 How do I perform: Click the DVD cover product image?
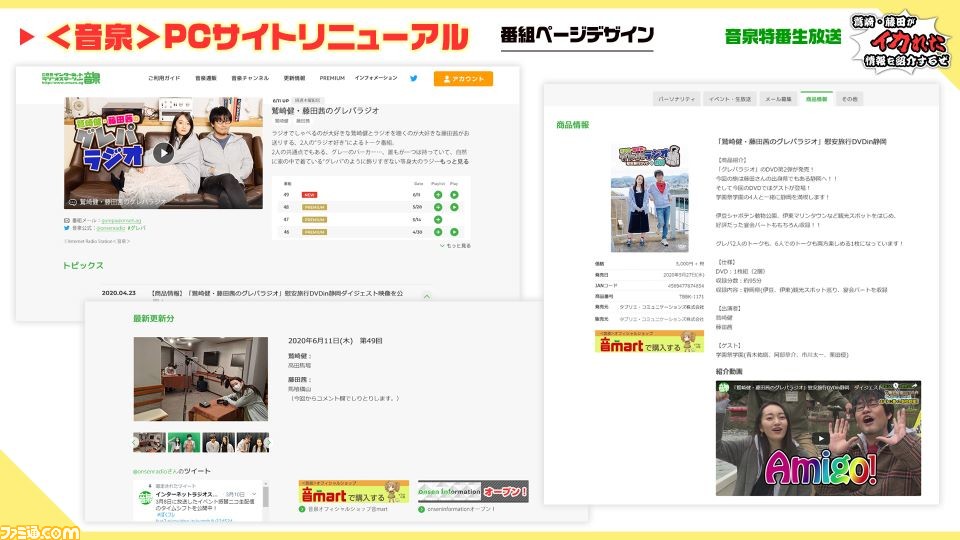(x=650, y=198)
